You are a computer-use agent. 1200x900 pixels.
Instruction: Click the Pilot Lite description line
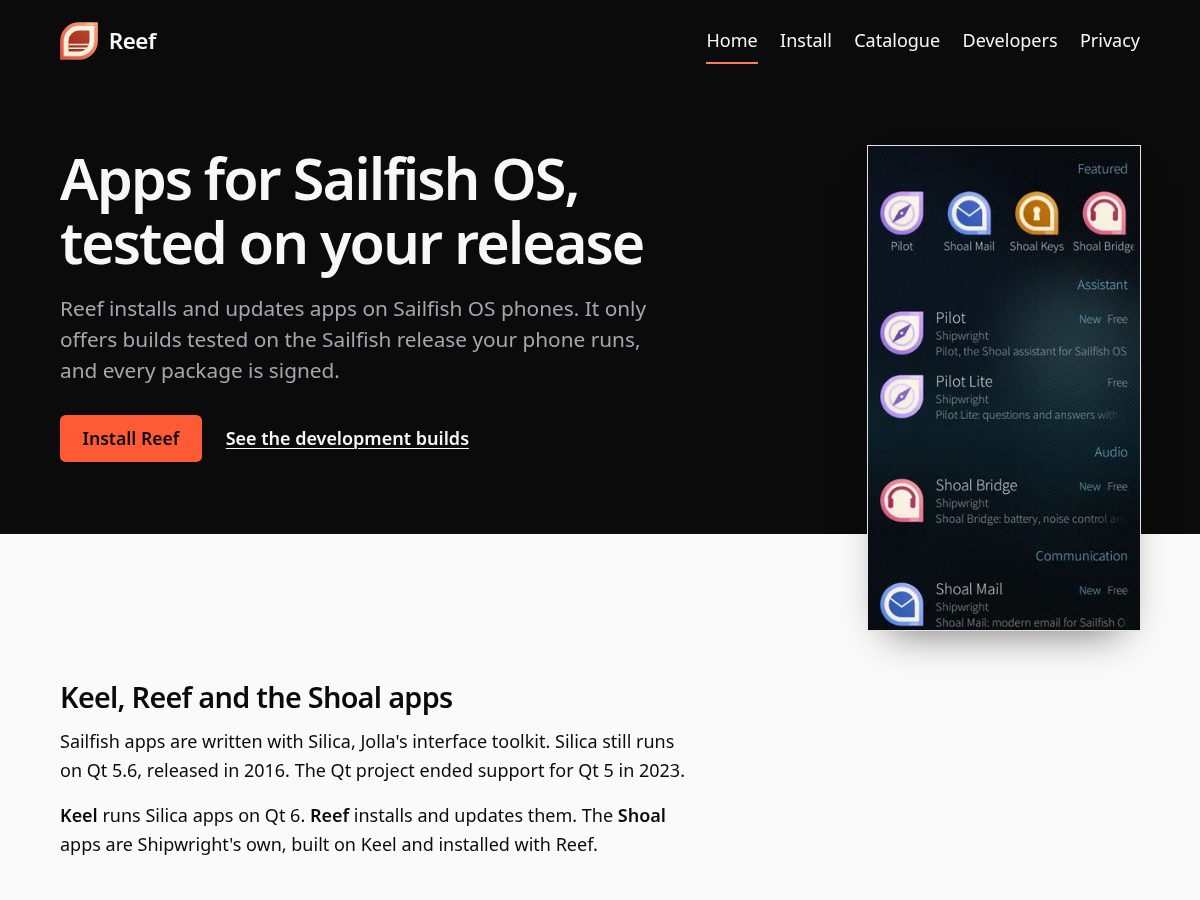point(1029,415)
